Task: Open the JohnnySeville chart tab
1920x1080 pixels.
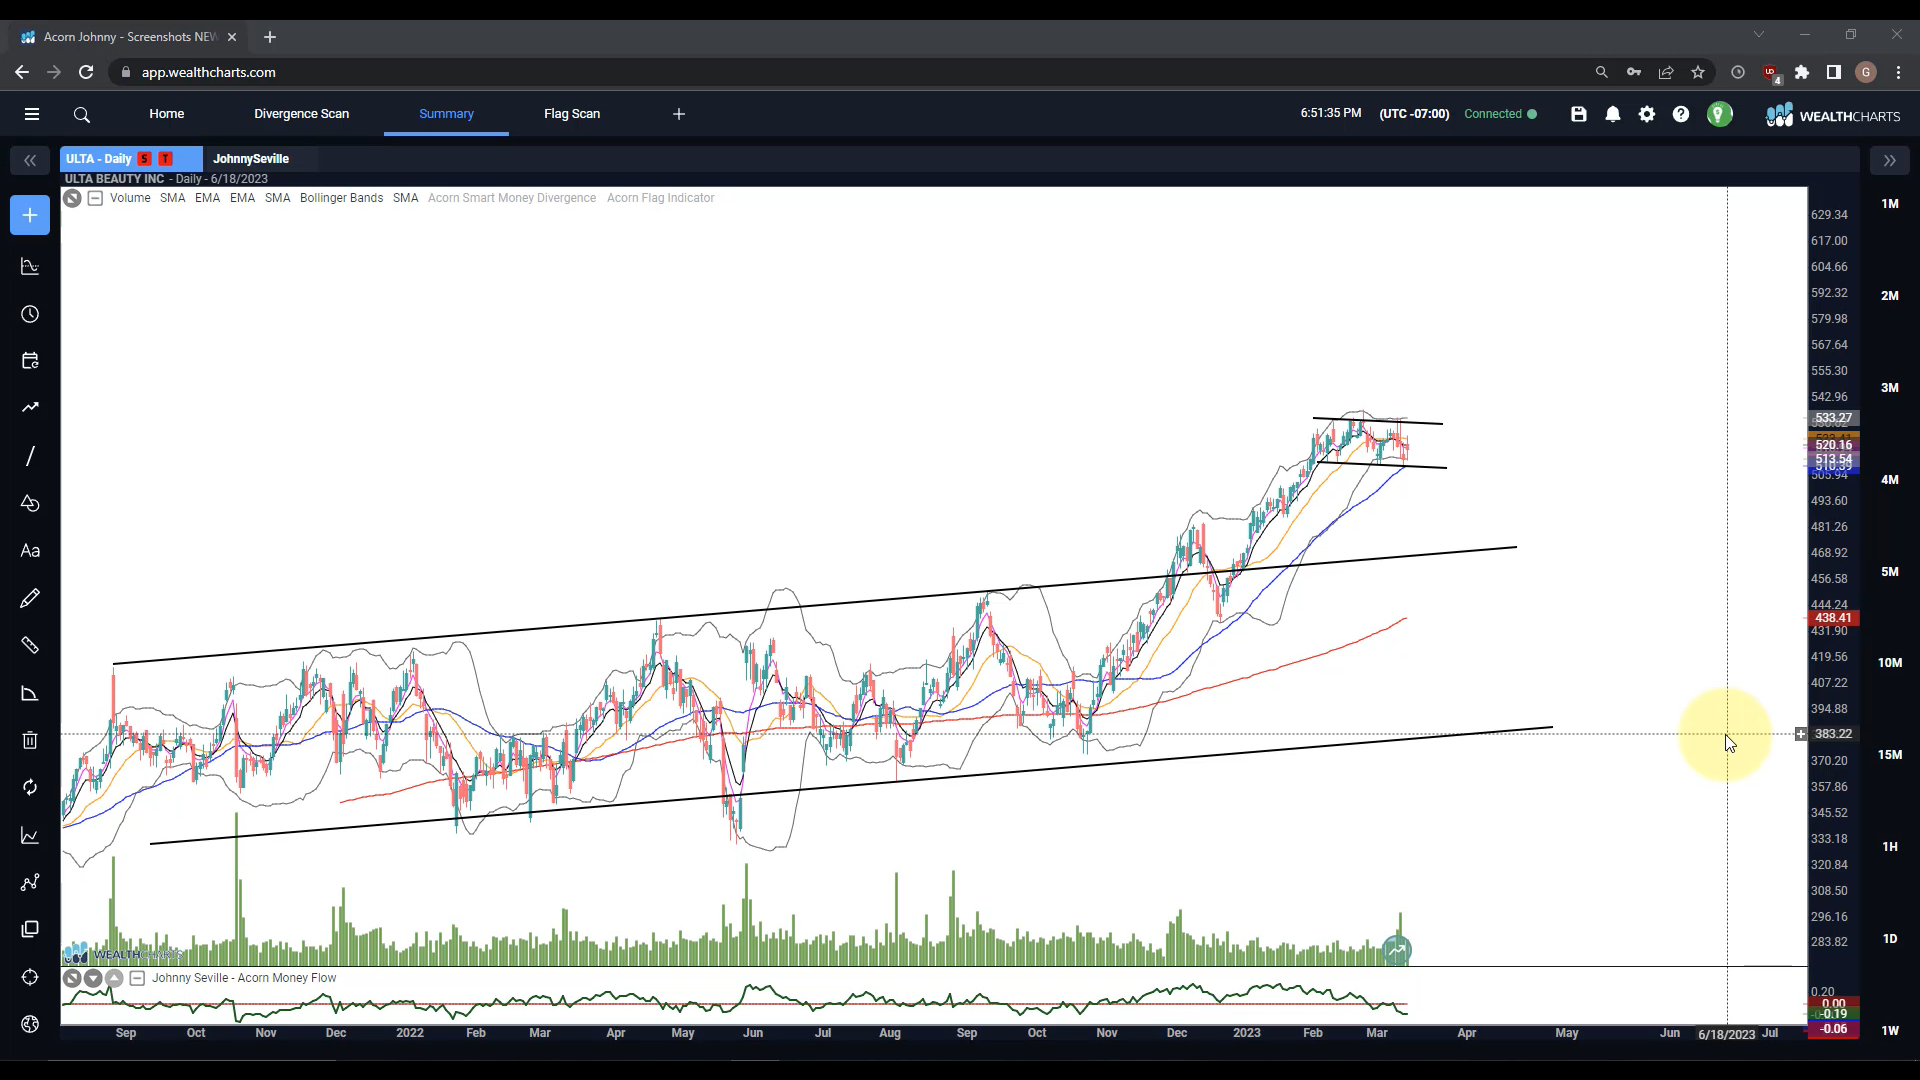Action: (251, 159)
